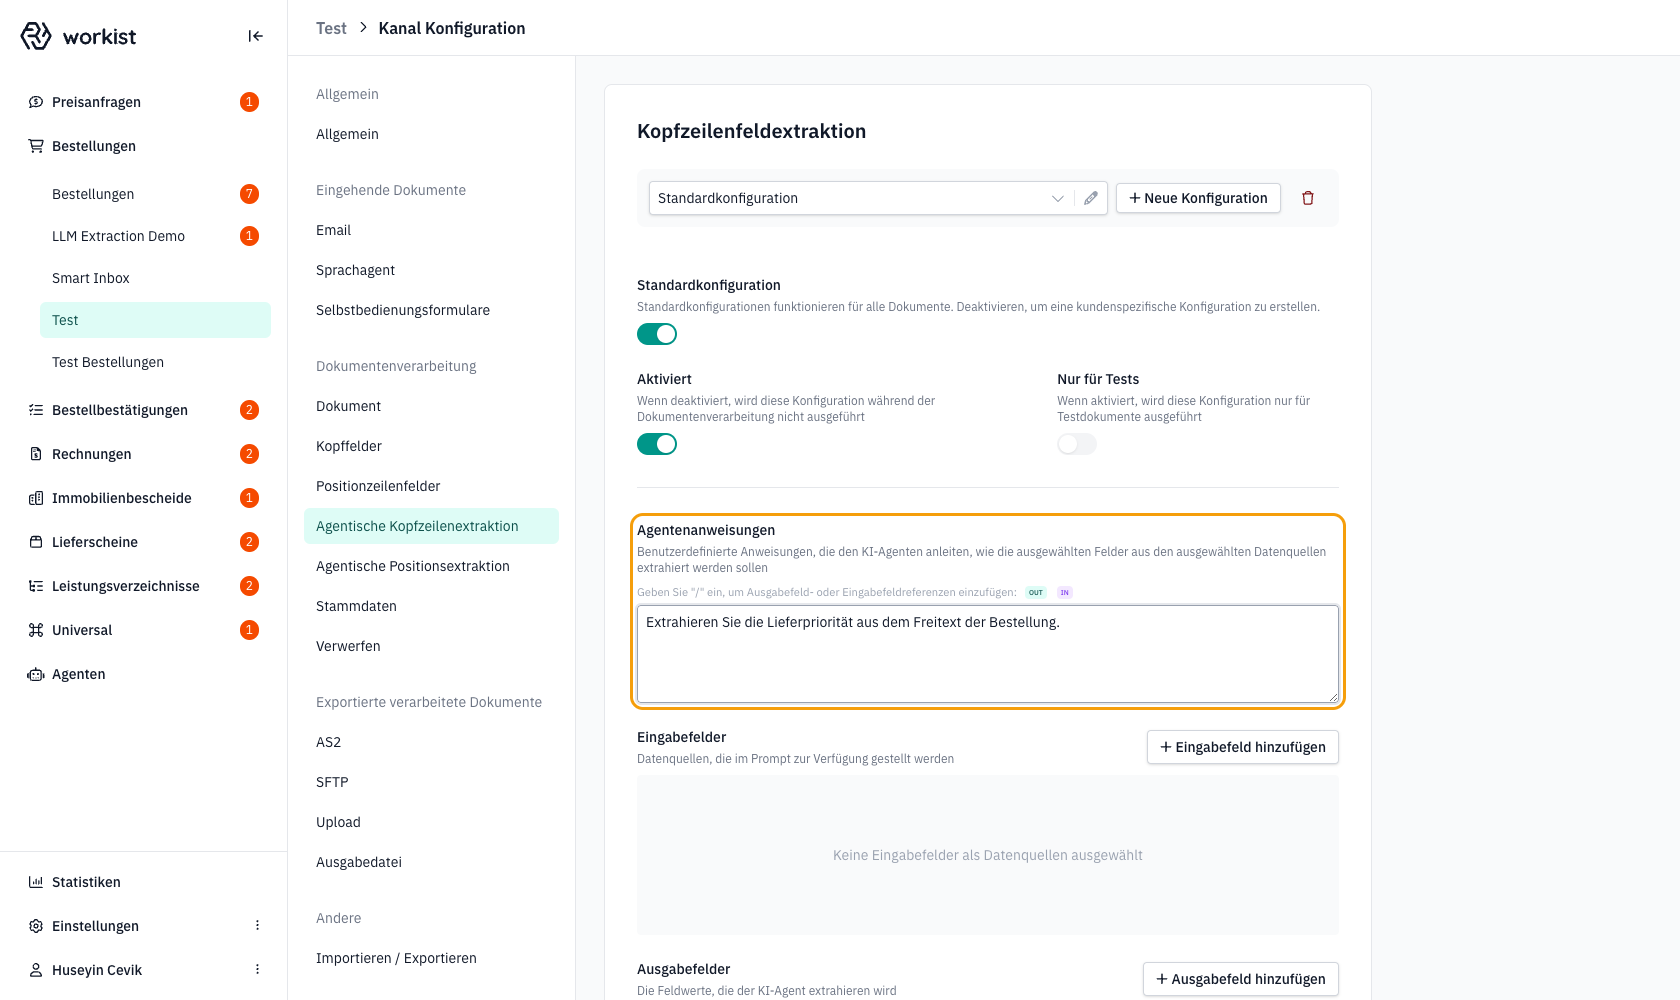Enable the Nur für Tests switch

click(x=1077, y=444)
